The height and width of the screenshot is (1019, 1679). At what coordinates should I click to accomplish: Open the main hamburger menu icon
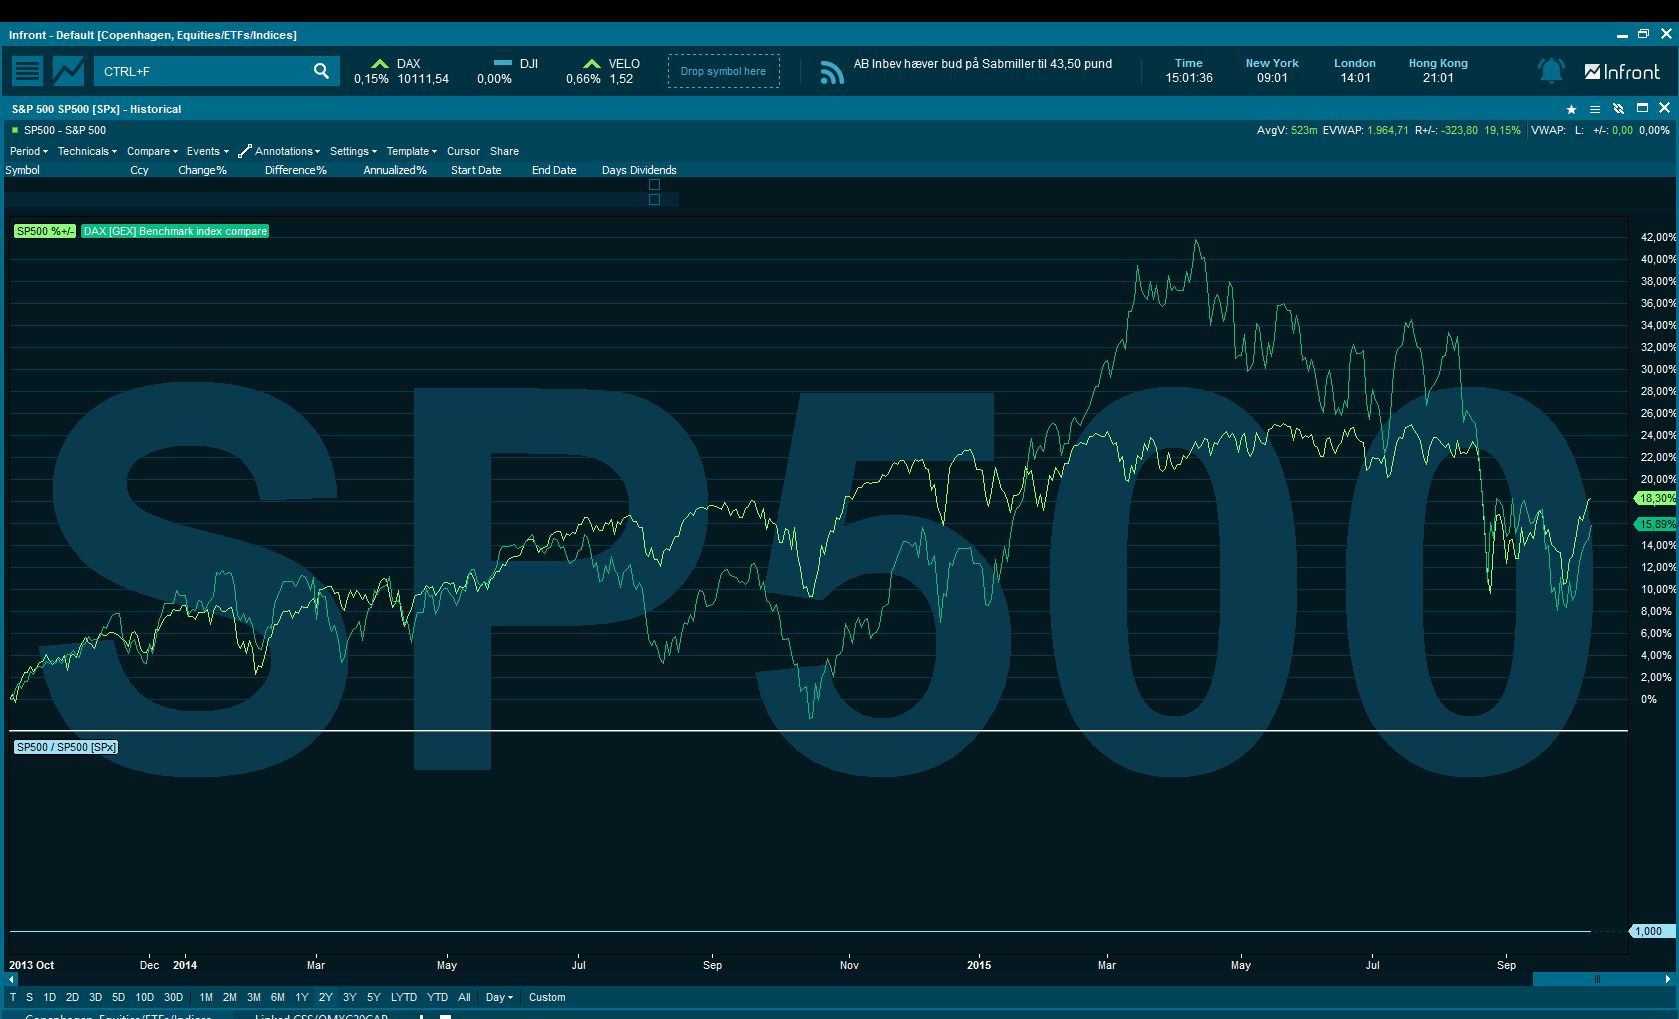pyautogui.click(x=27, y=71)
